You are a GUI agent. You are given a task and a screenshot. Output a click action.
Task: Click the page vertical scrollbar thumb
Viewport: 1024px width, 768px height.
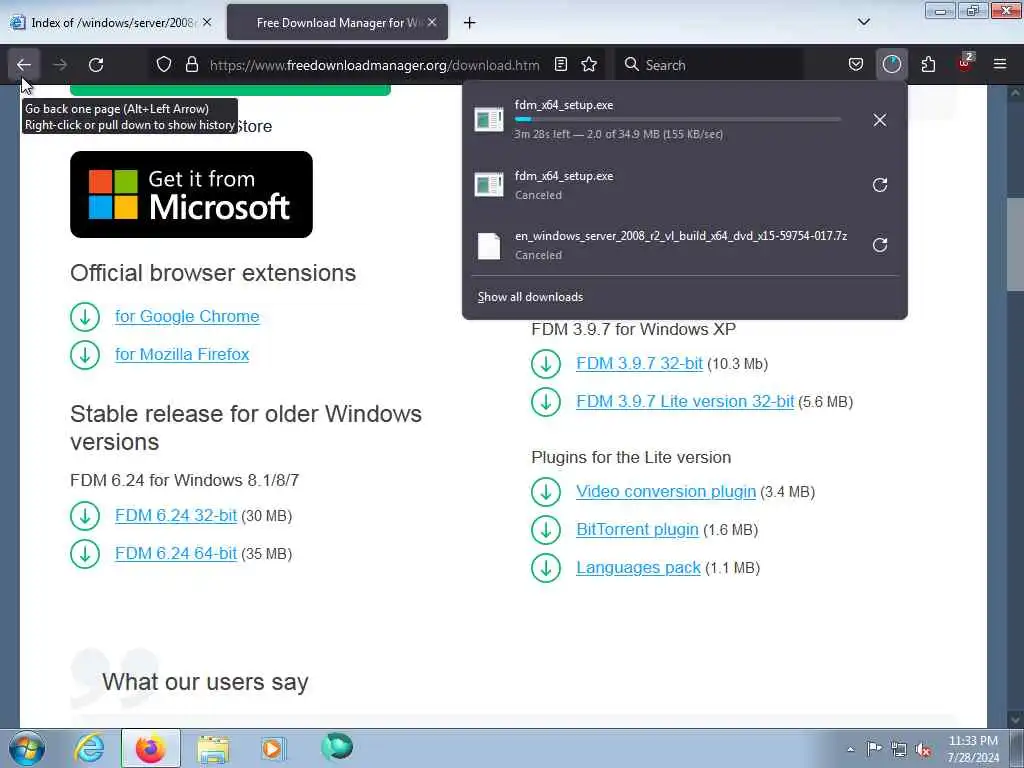[1014, 244]
